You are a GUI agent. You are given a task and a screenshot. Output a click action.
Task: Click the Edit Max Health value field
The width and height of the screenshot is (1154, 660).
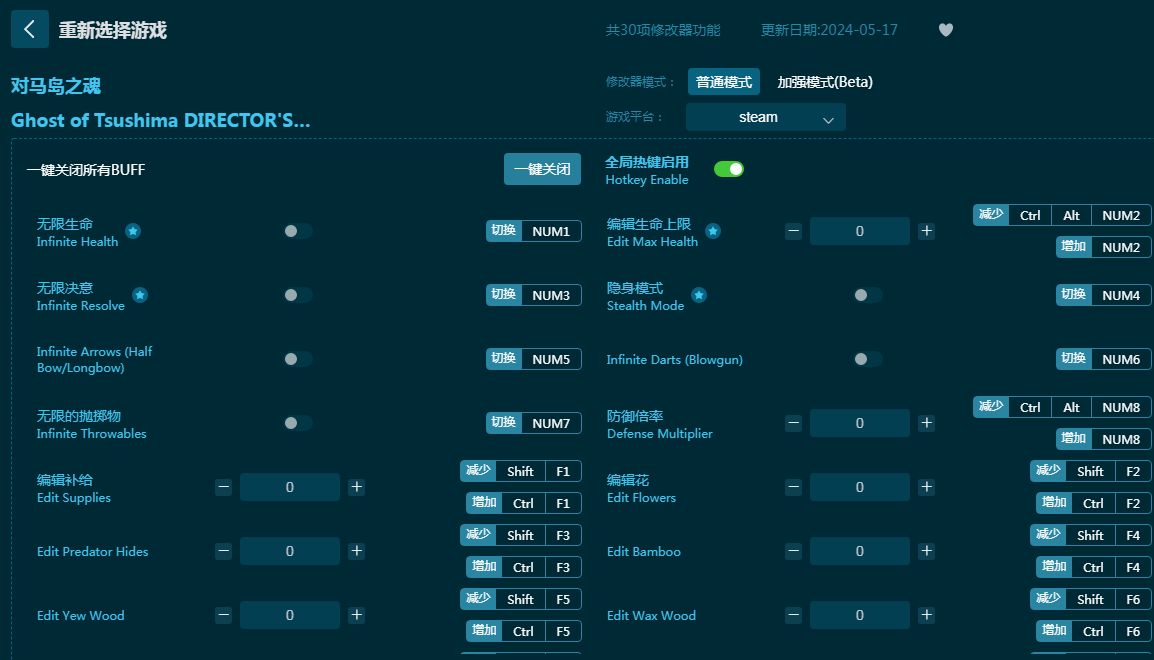(860, 231)
